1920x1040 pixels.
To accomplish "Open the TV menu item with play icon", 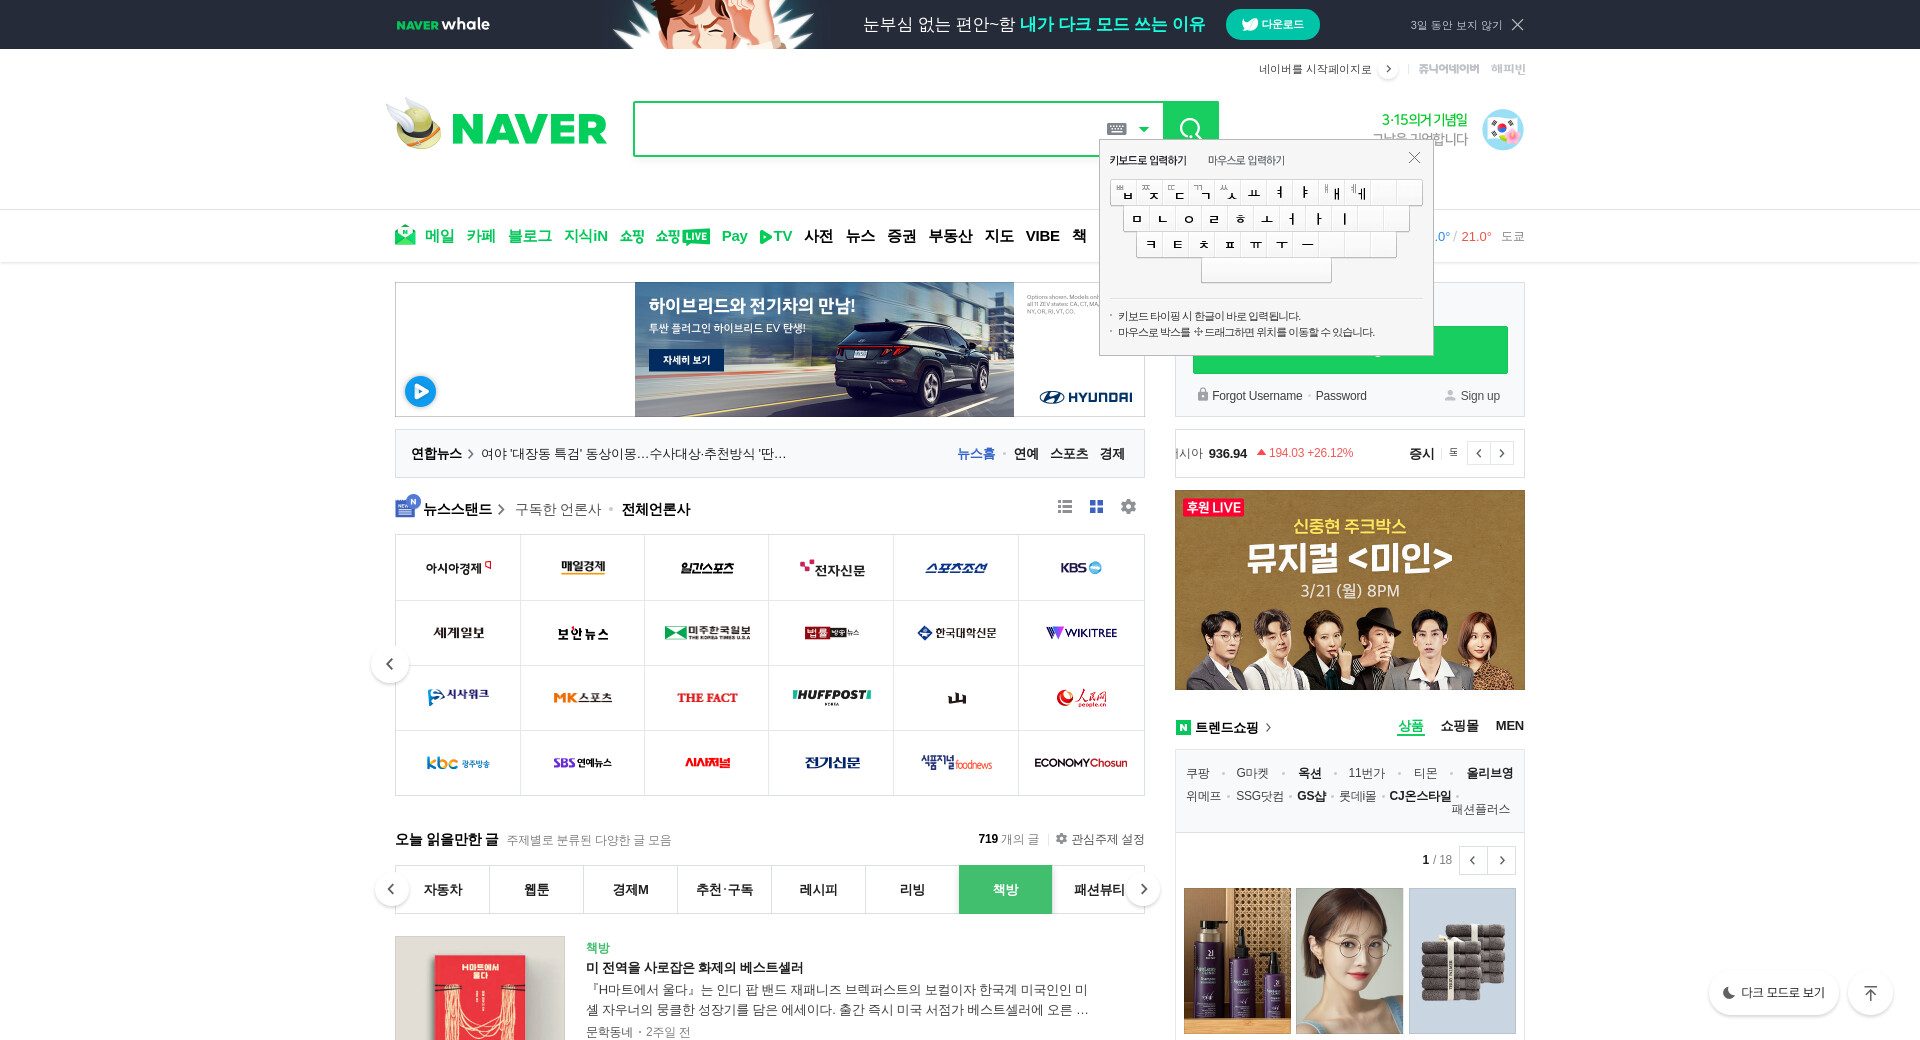I will coord(776,236).
